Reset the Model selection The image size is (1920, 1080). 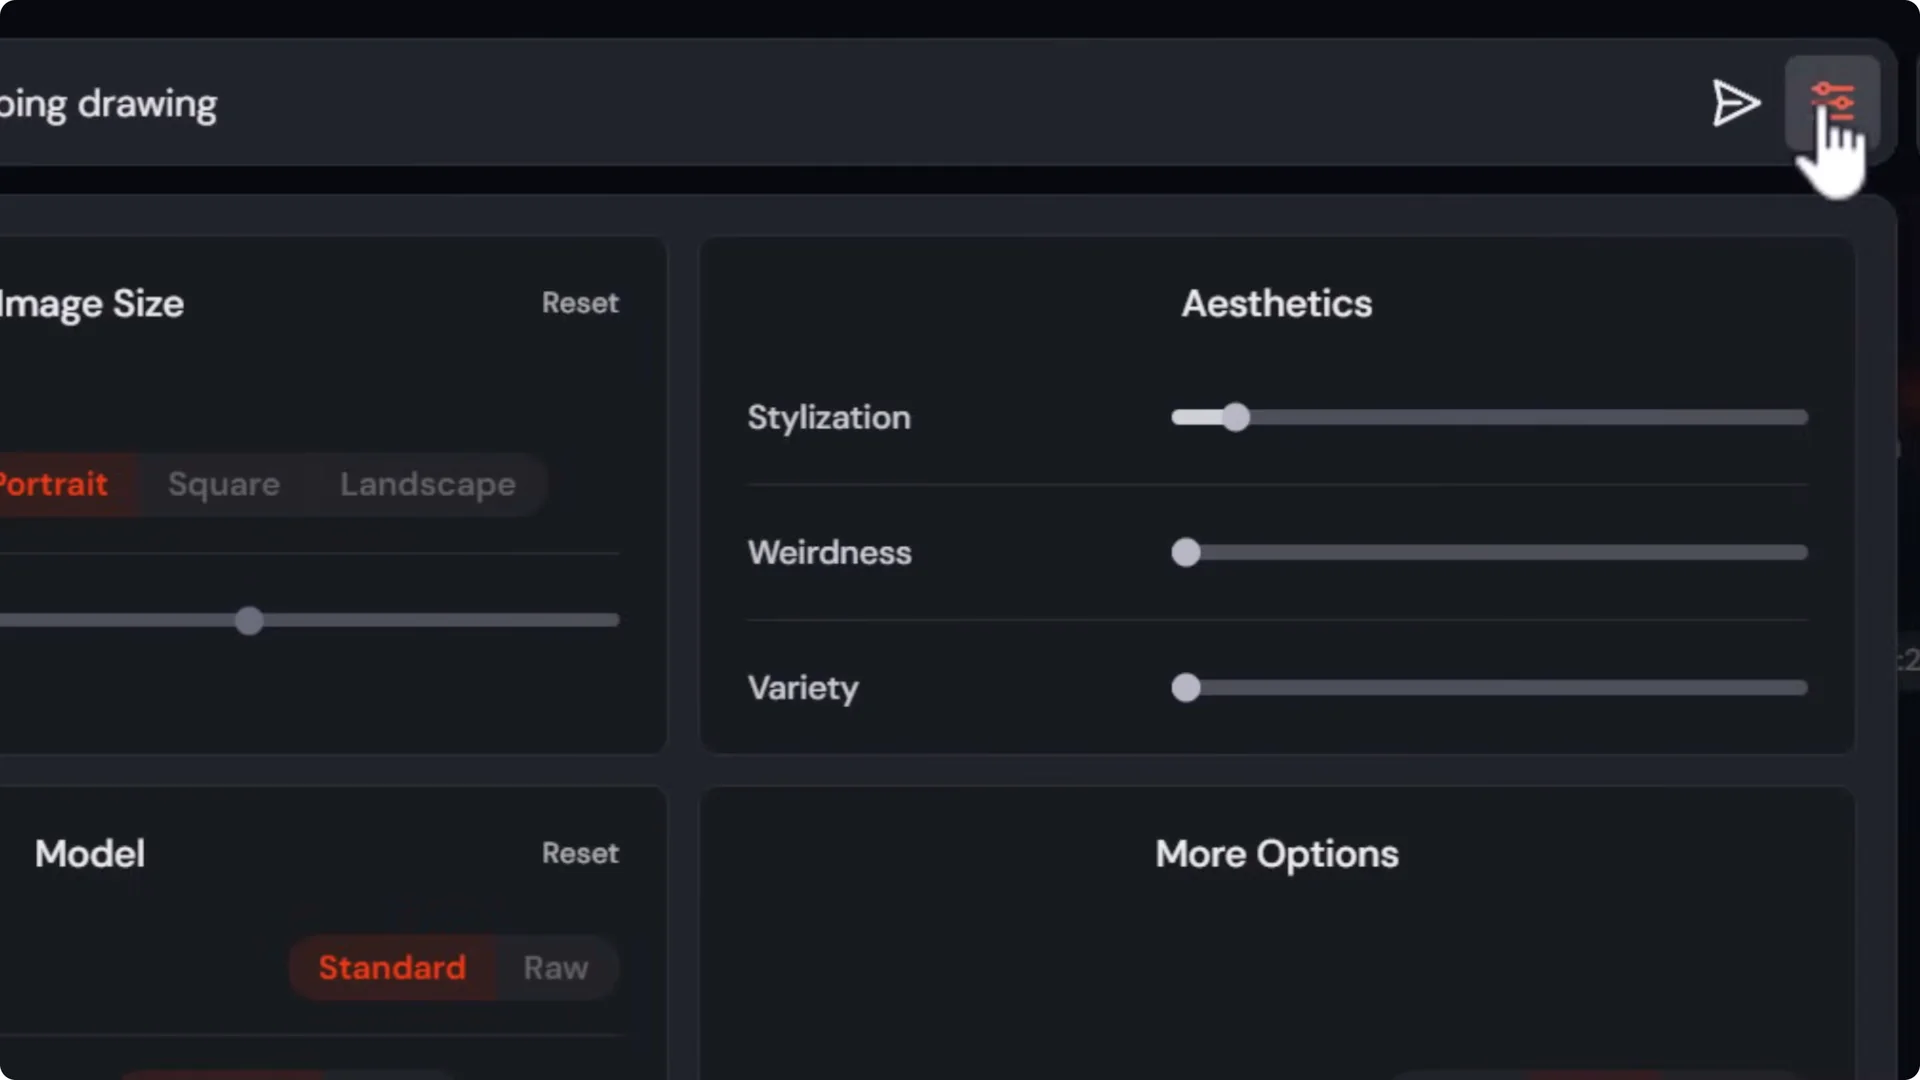point(580,853)
